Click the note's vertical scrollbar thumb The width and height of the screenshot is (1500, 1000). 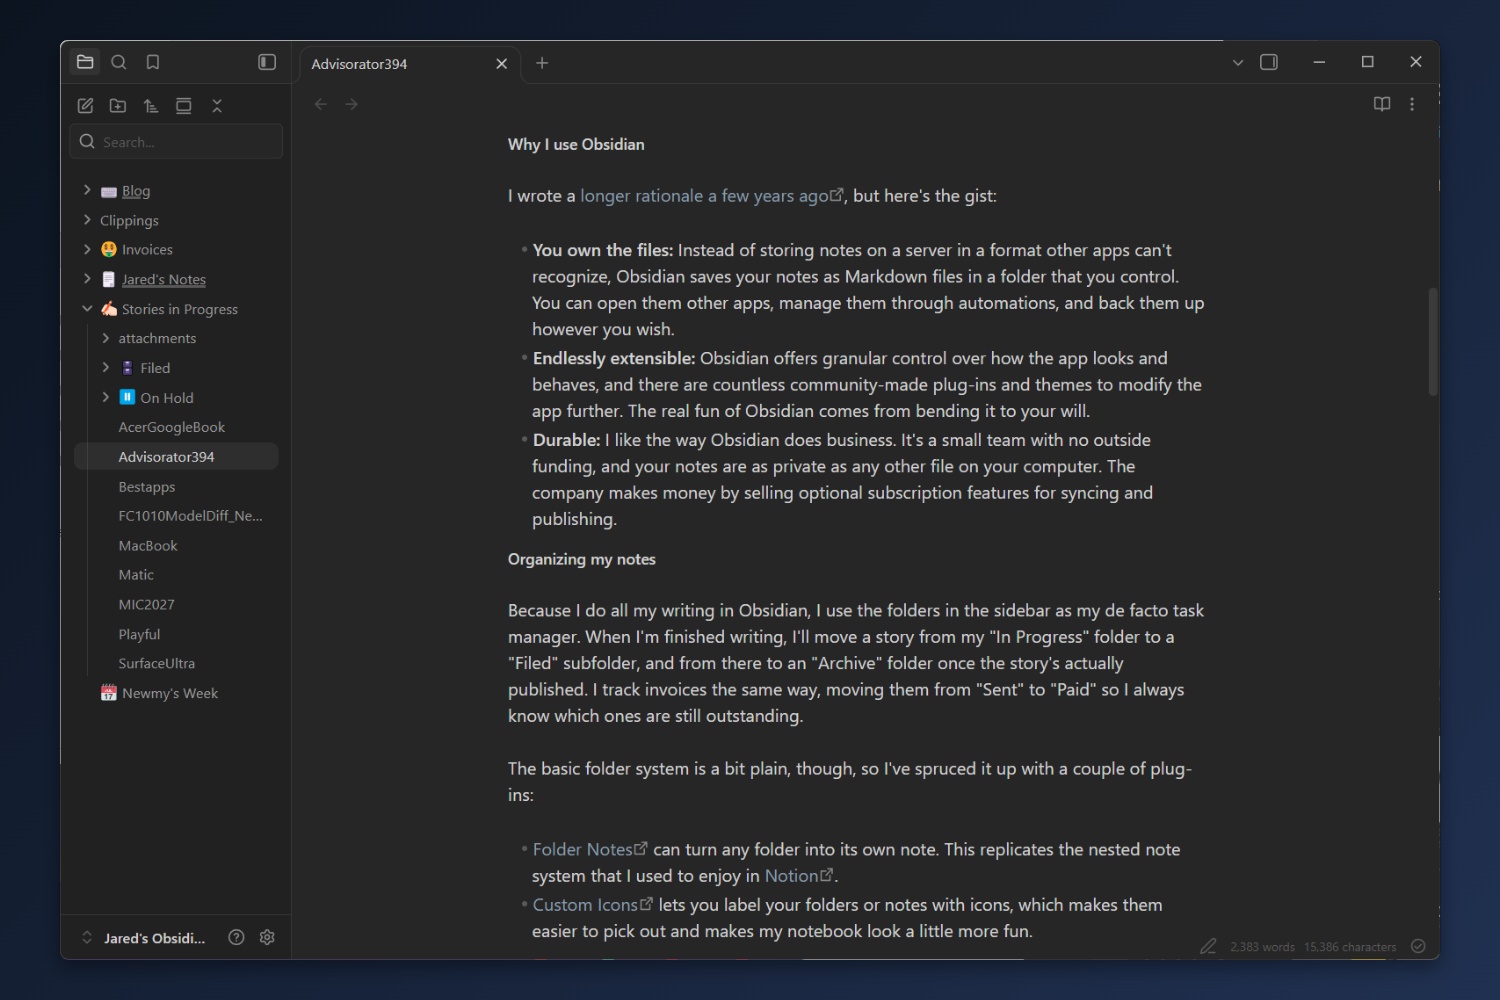pyautogui.click(x=1433, y=342)
